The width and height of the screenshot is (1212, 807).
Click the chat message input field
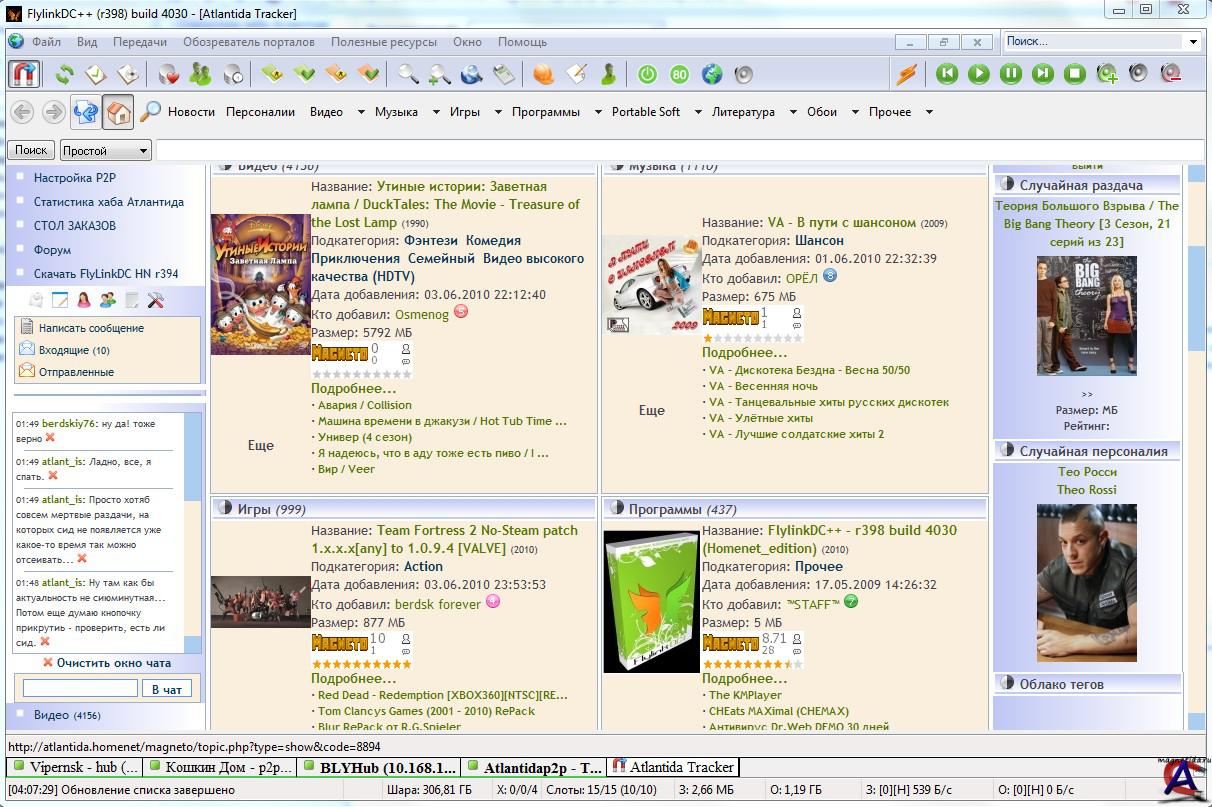80,689
